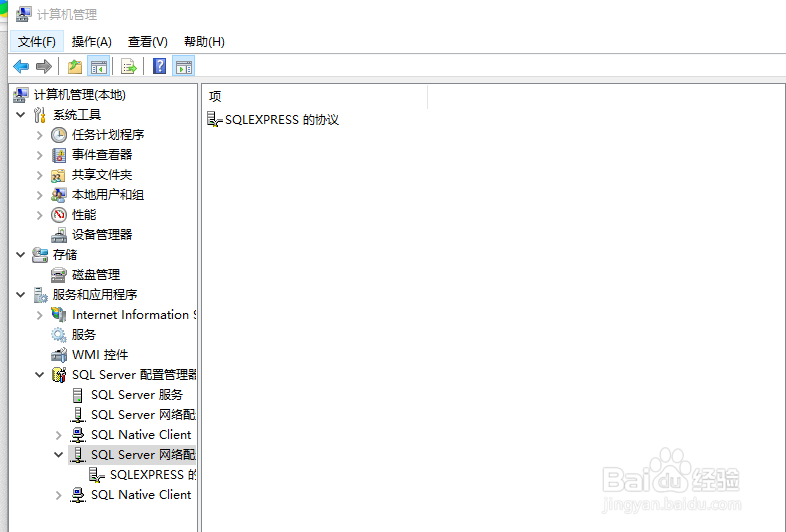Screen dimensions: 786x532
Task: Expand the last SQL Native Client node
Action: pyautogui.click(x=59, y=495)
